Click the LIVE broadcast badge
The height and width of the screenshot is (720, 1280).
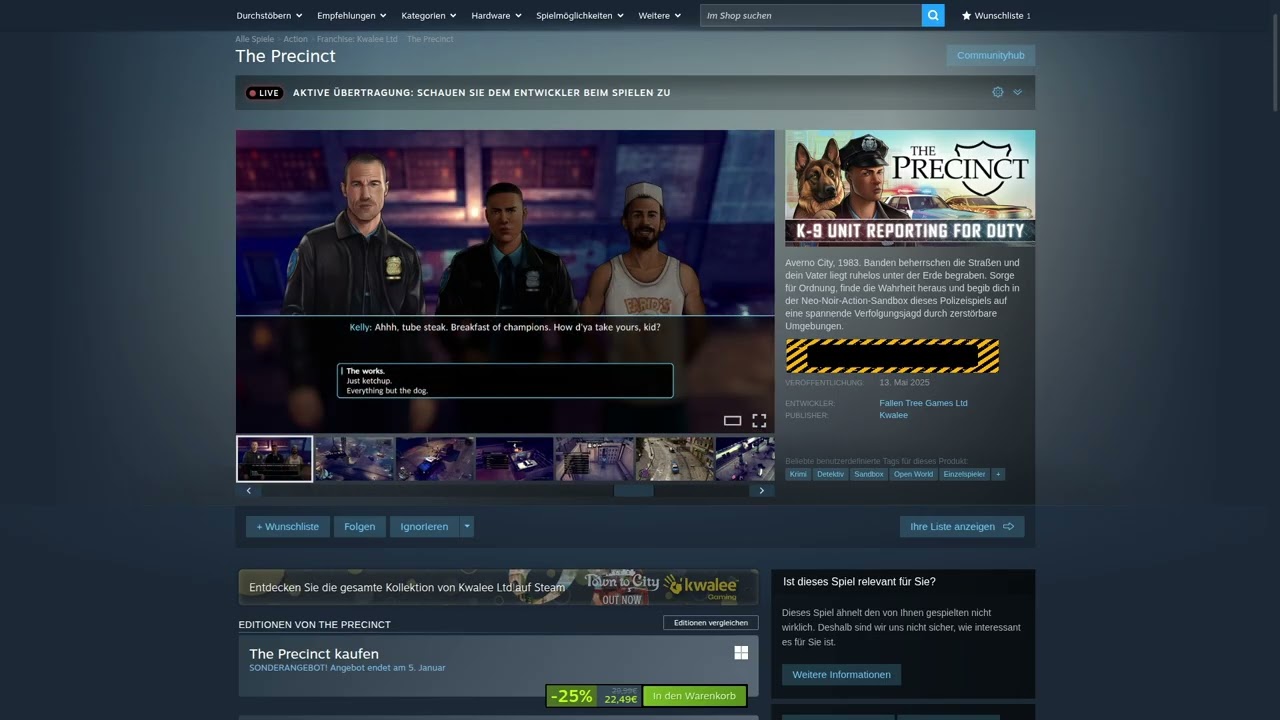pos(265,93)
